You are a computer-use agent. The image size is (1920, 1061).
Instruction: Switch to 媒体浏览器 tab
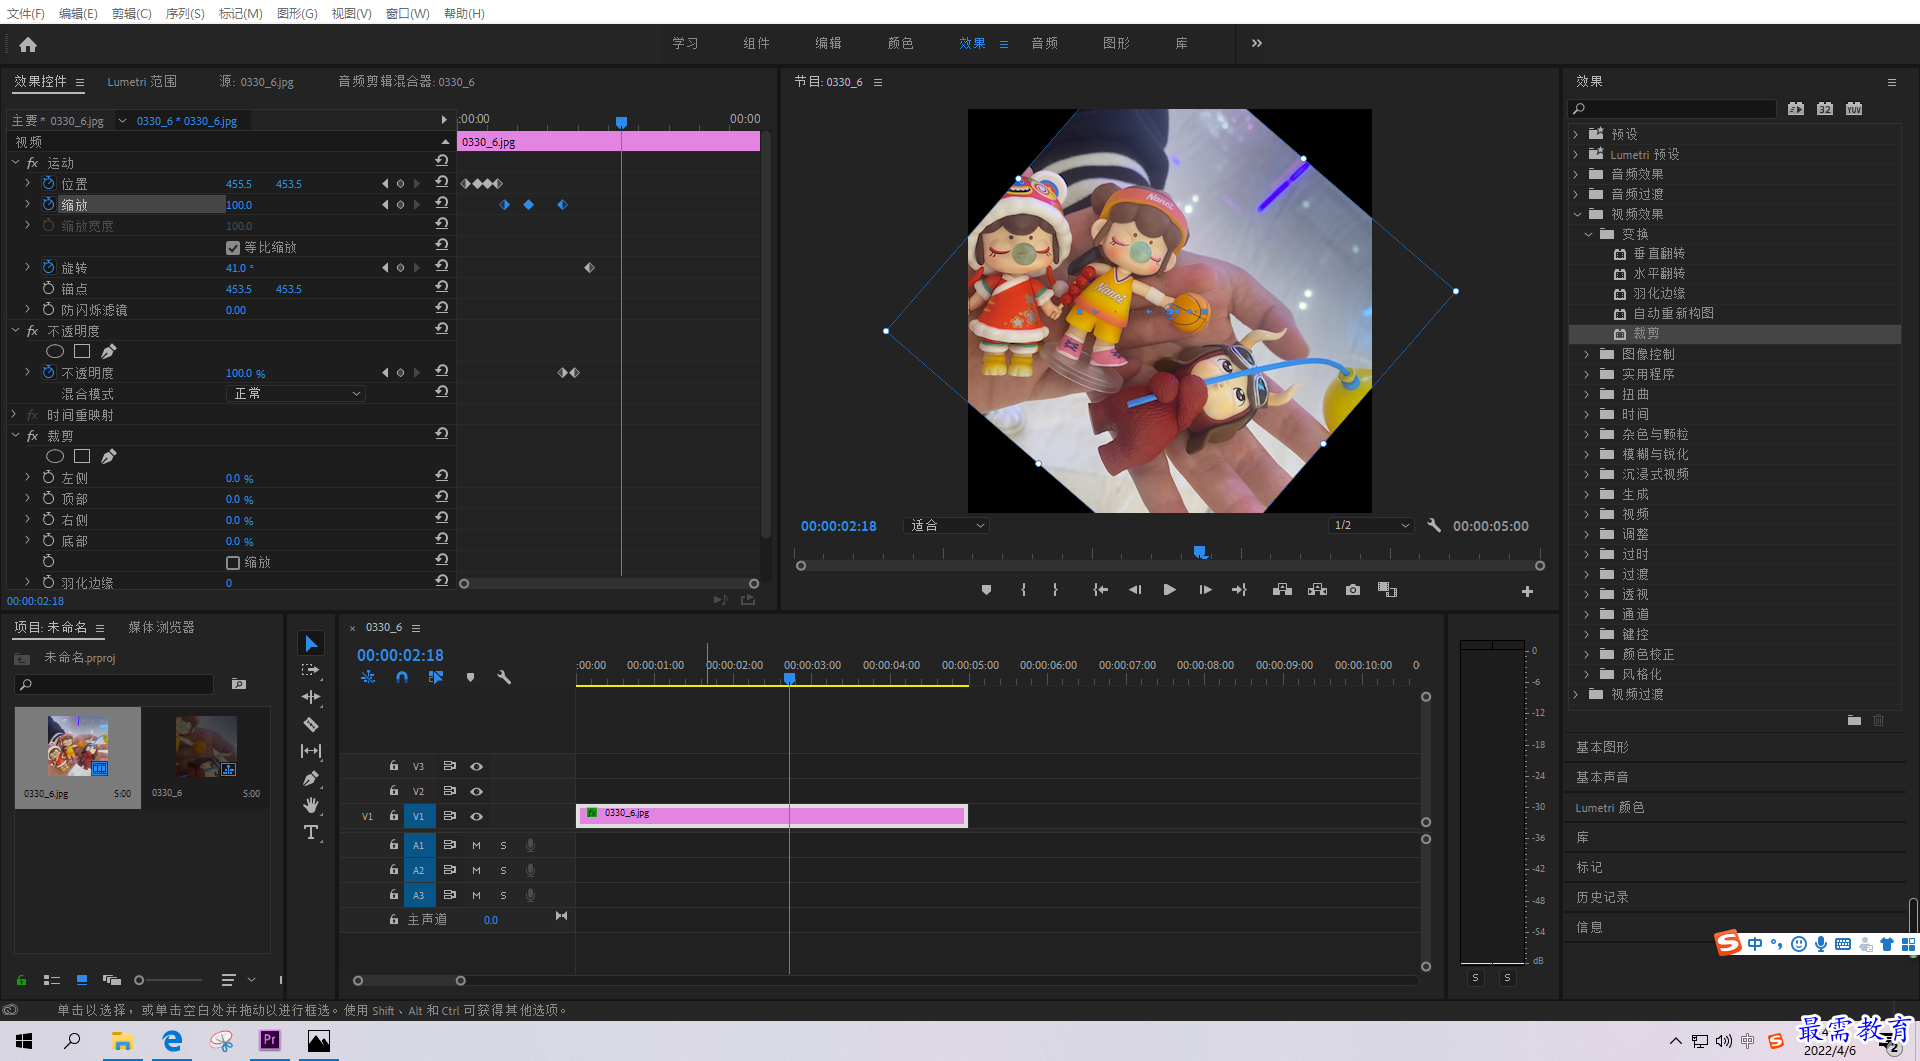161,627
